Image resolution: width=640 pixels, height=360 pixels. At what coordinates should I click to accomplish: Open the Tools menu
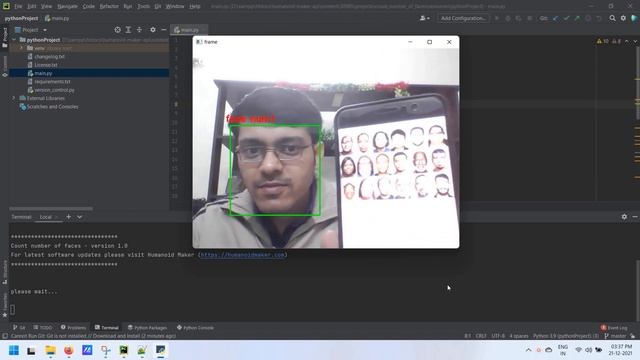[x=143, y=6]
